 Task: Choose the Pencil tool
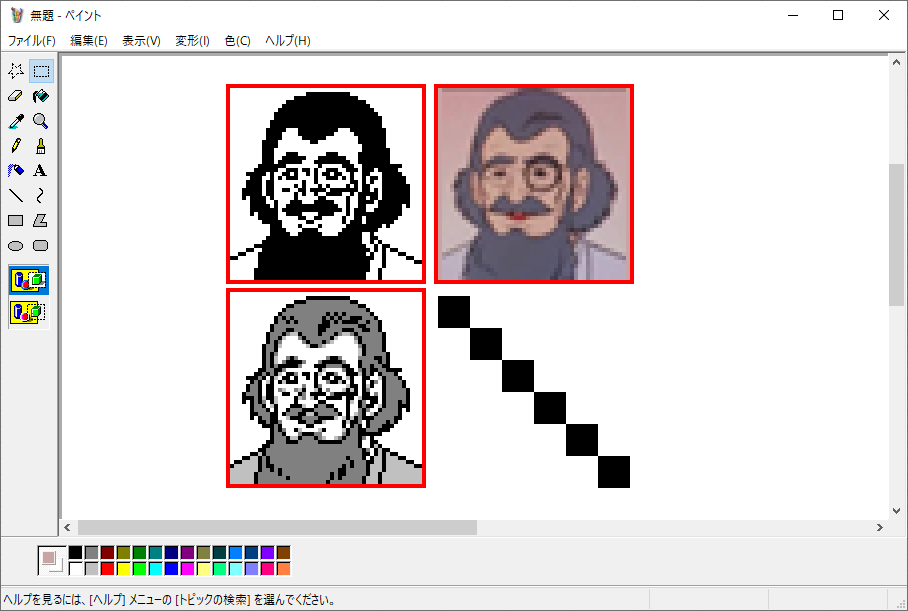tap(16, 146)
